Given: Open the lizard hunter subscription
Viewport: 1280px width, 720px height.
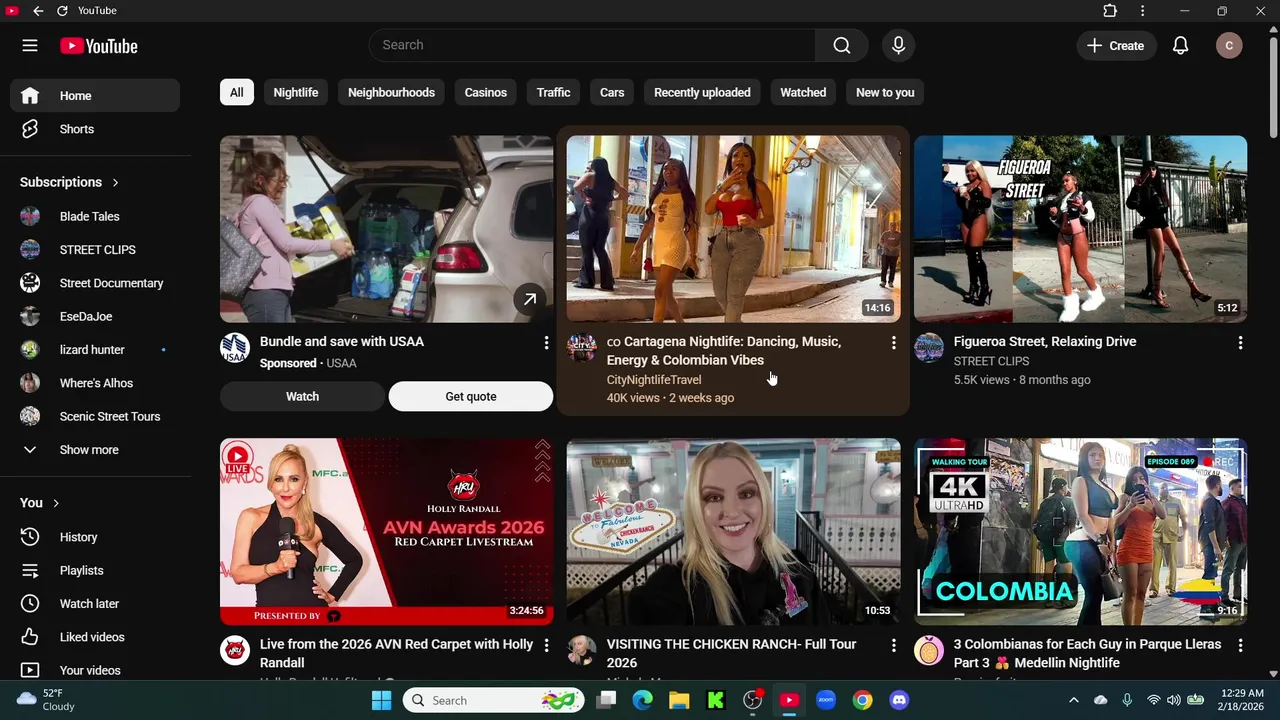Looking at the screenshot, I should pos(95,350).
